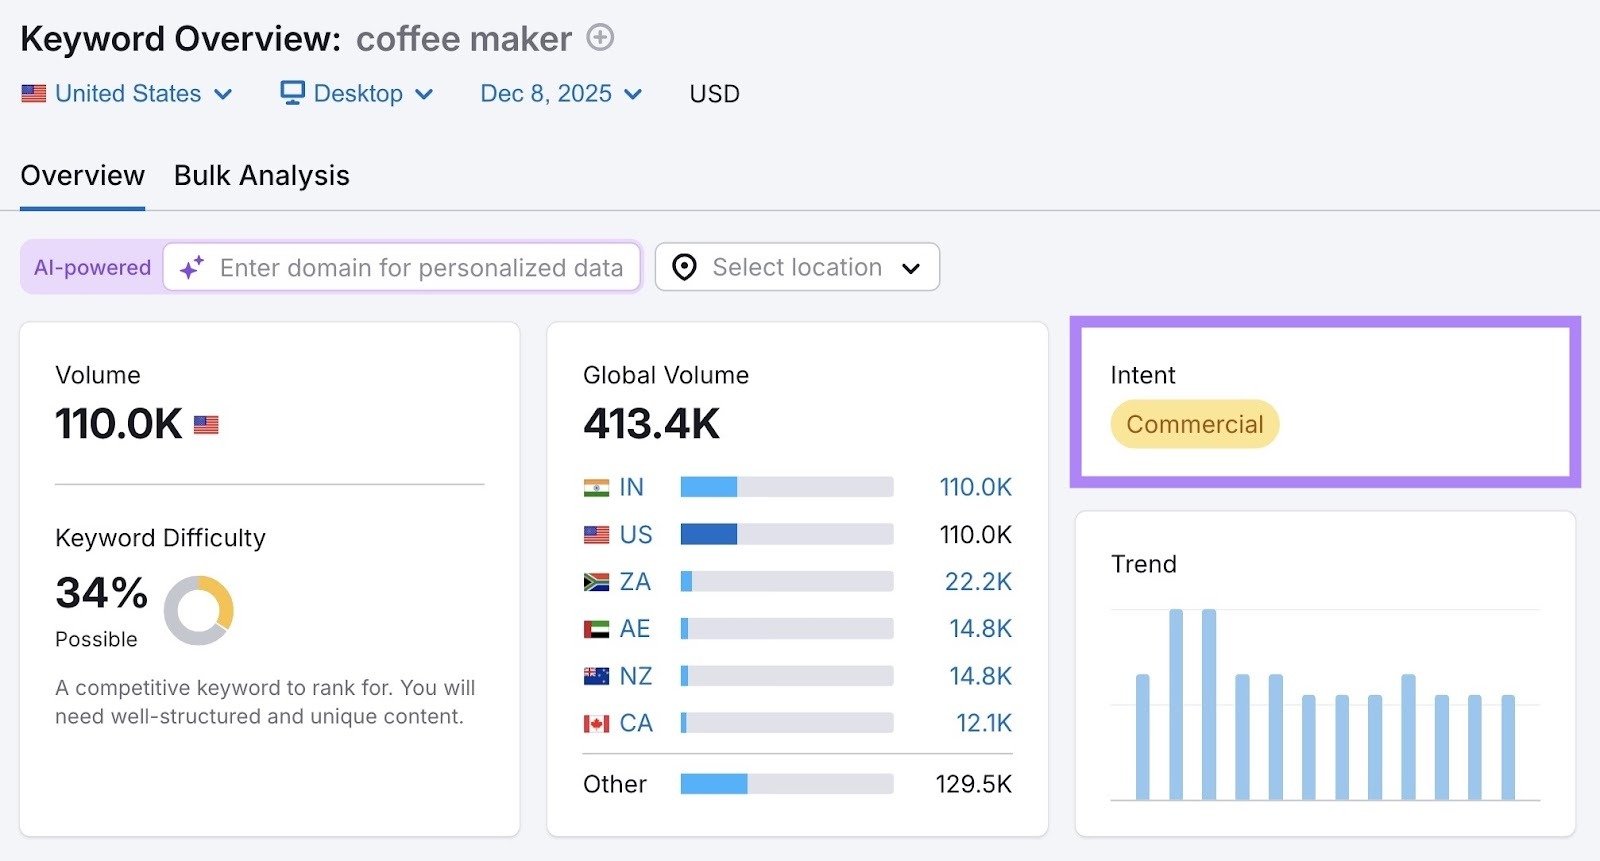This screenshot has width=1600, height=861.
Task: Click the 22.2K value for ZA
Action: point(978,581)
